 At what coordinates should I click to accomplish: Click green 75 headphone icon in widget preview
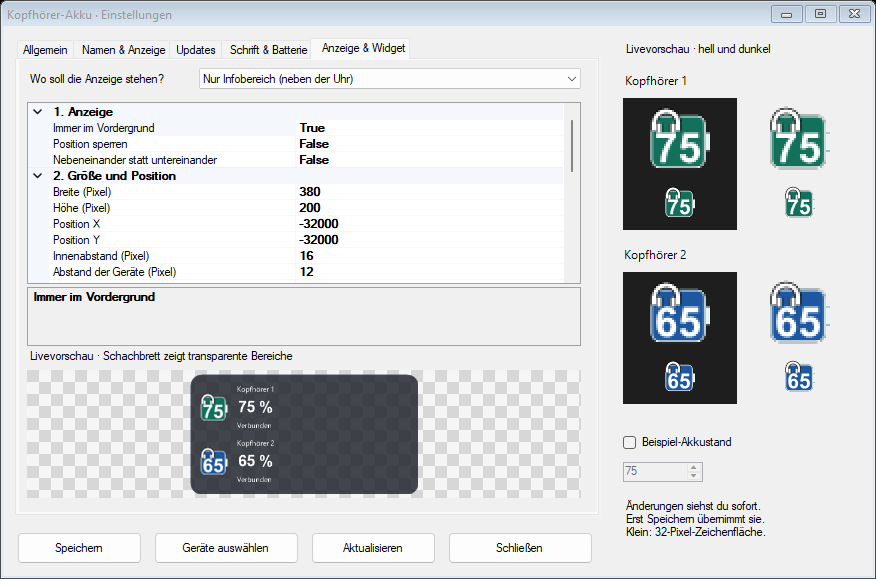click(x=213, y=407)
